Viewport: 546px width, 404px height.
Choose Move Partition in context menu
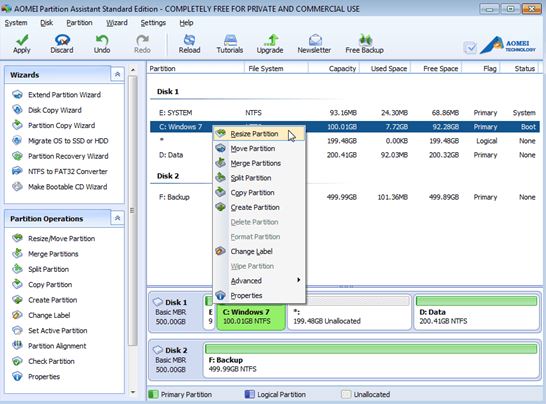(259, 148)
